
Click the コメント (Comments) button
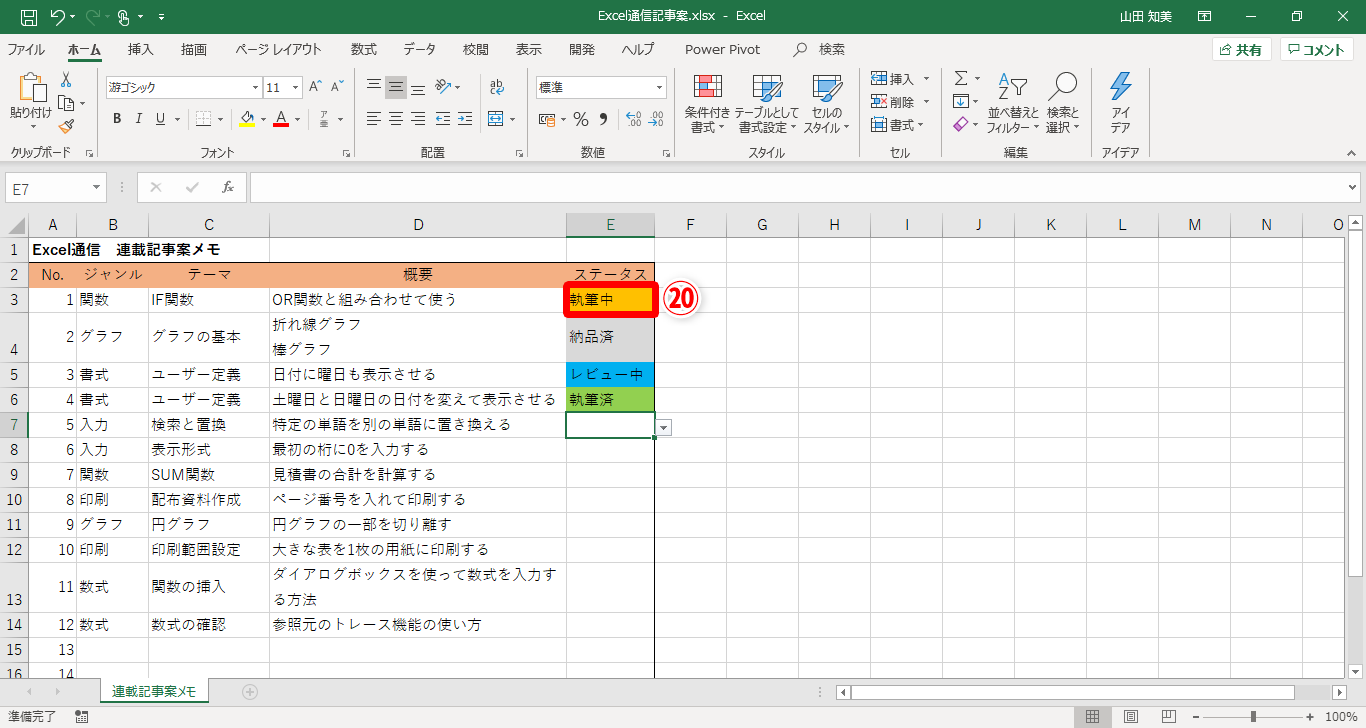(x=1317, y=50)
